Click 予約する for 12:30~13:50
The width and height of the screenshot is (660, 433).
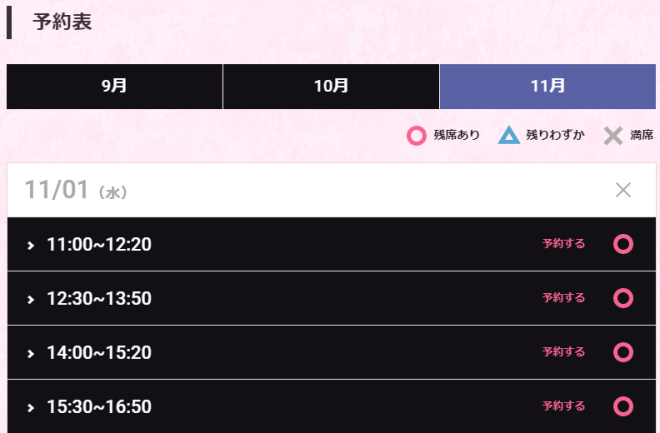coord(563,298)
